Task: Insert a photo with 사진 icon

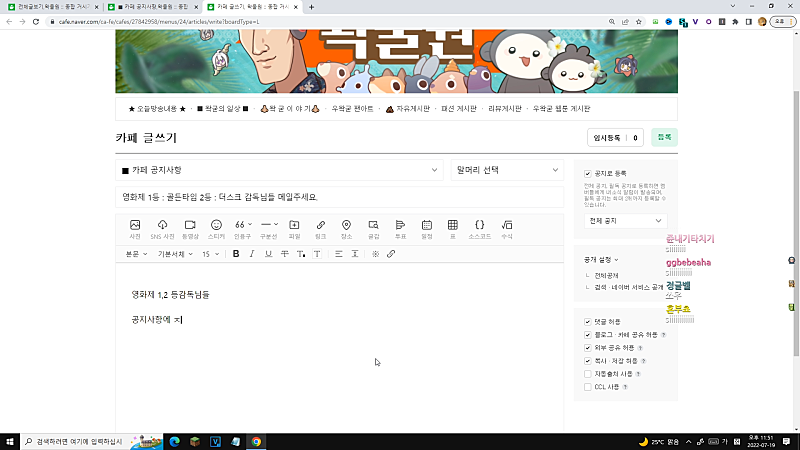Action: click(135, 229)
